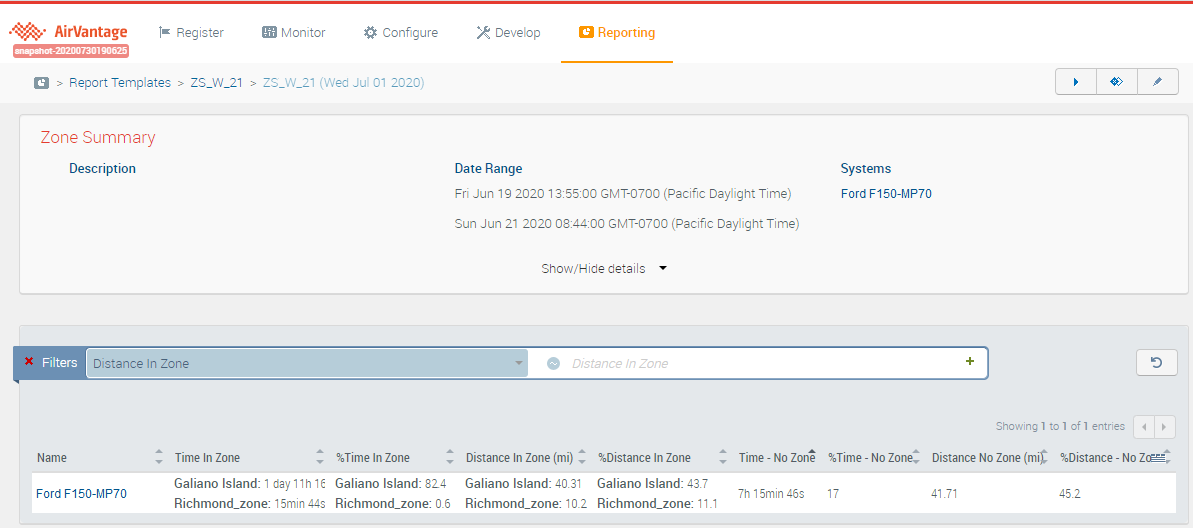
Task: Expand Show/Hide details section
Action: (603, 268)
